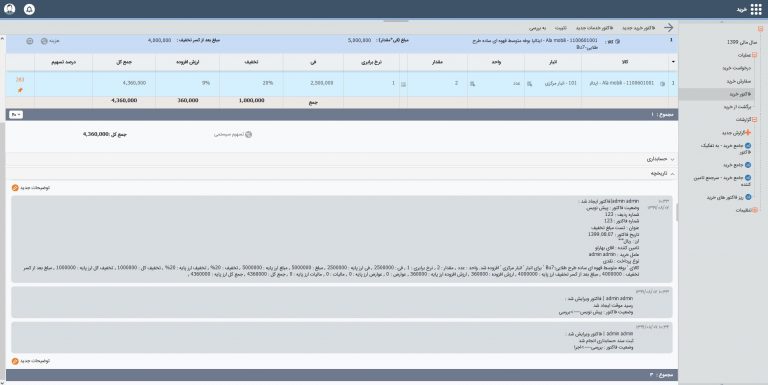The image size is (768, 385).
Task: Open the جامع خرید report icon
Action: [x=748, y=165]
